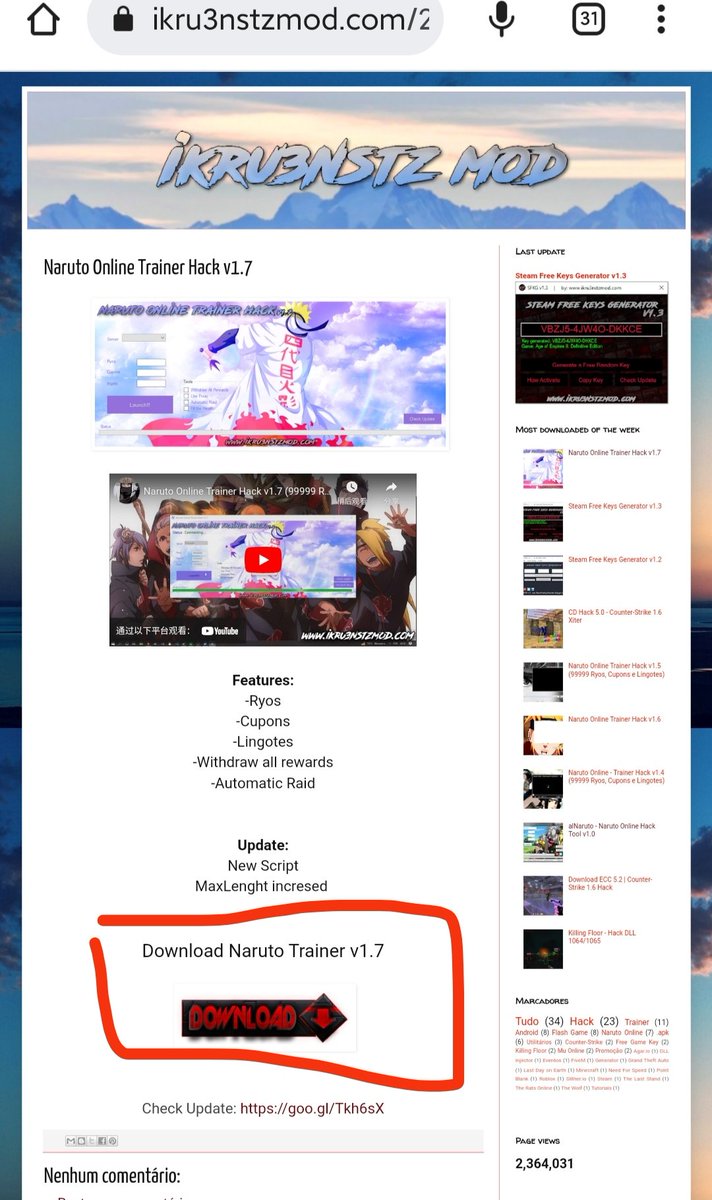Open Steam Free Keys Generator v1.2 link
This screenshot has width=712, height=1200.
point(615,559)
